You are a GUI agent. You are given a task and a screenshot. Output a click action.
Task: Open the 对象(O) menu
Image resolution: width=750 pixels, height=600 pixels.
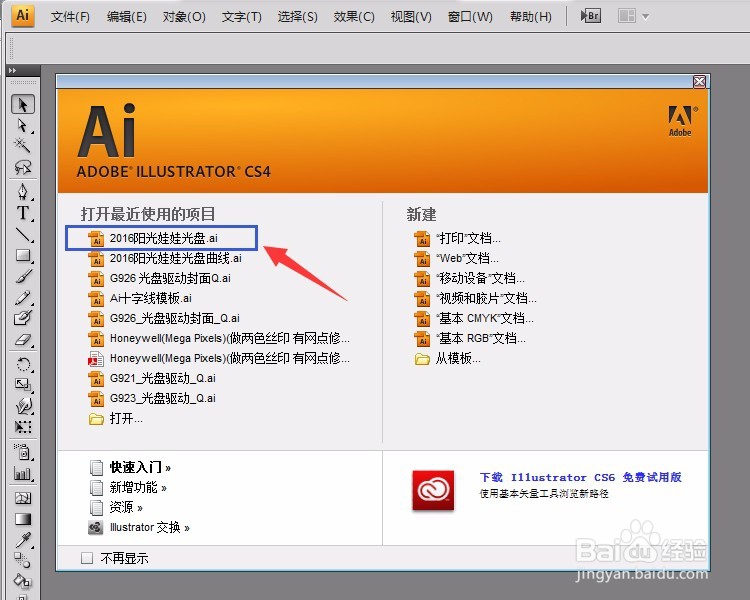[x=184, y=17]
